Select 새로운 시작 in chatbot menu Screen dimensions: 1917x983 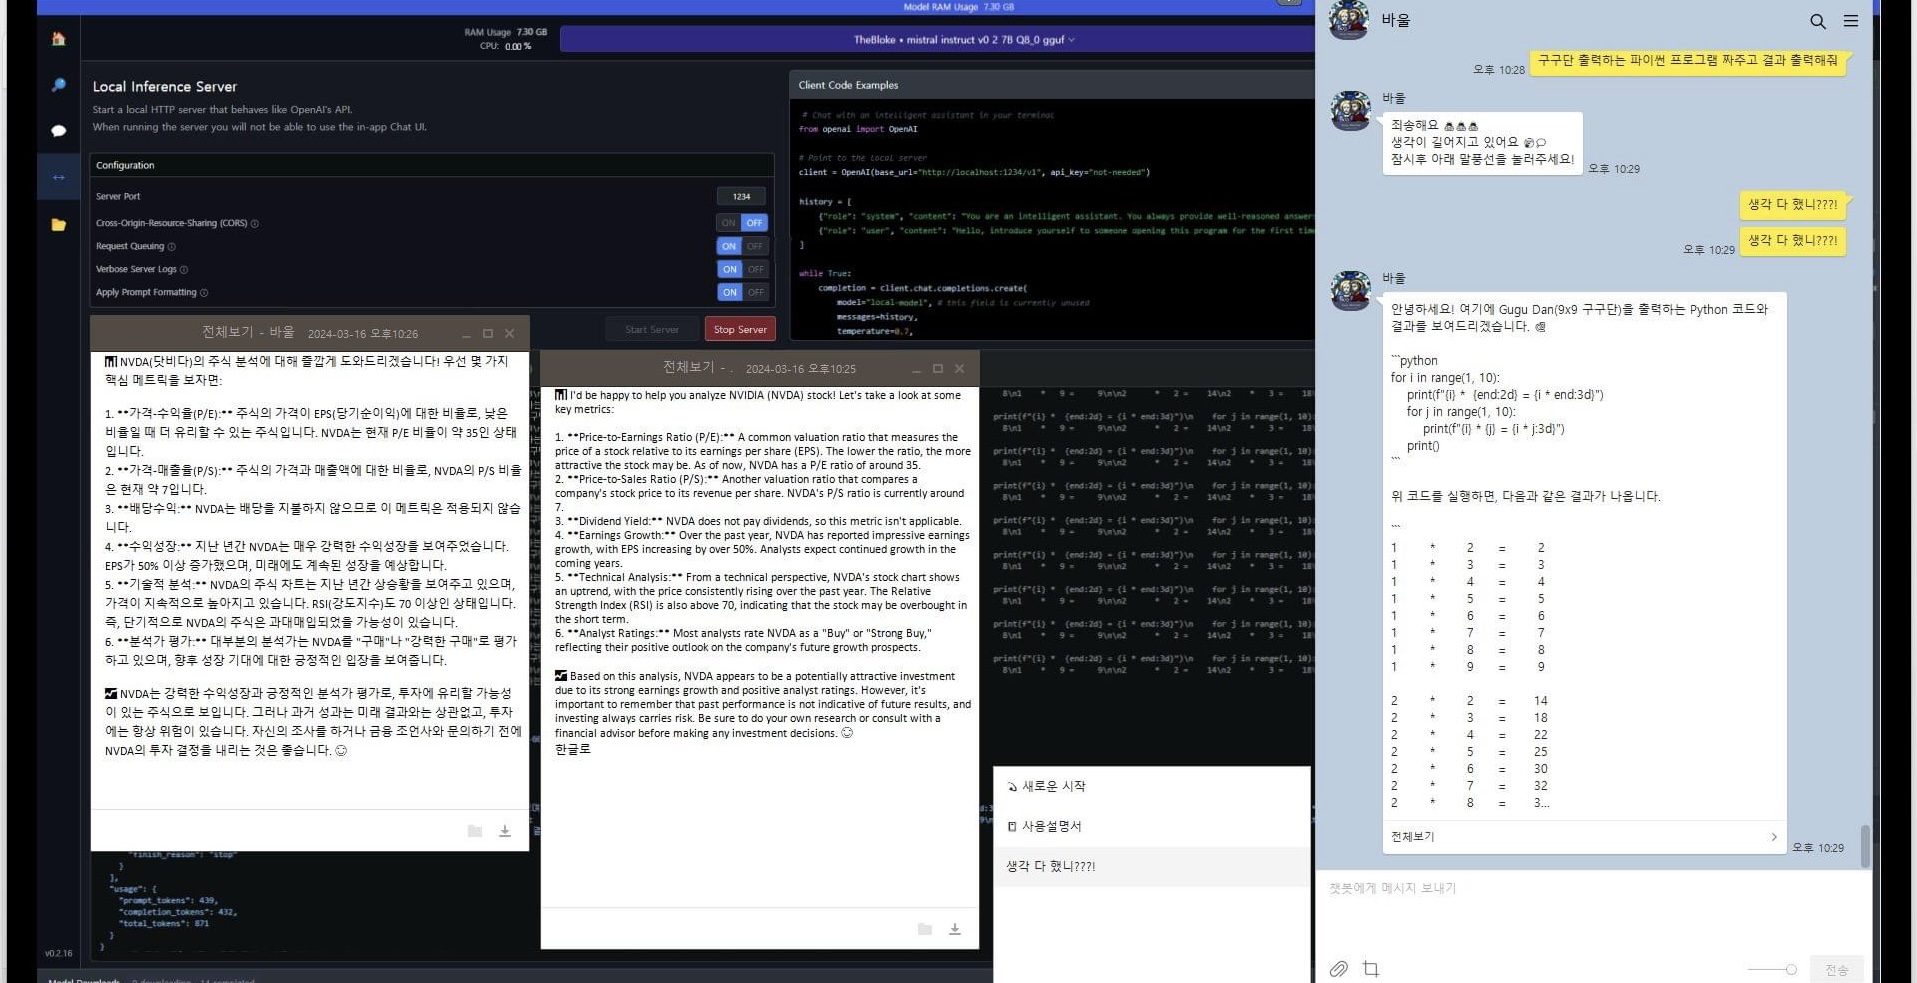coord(1151,786)
